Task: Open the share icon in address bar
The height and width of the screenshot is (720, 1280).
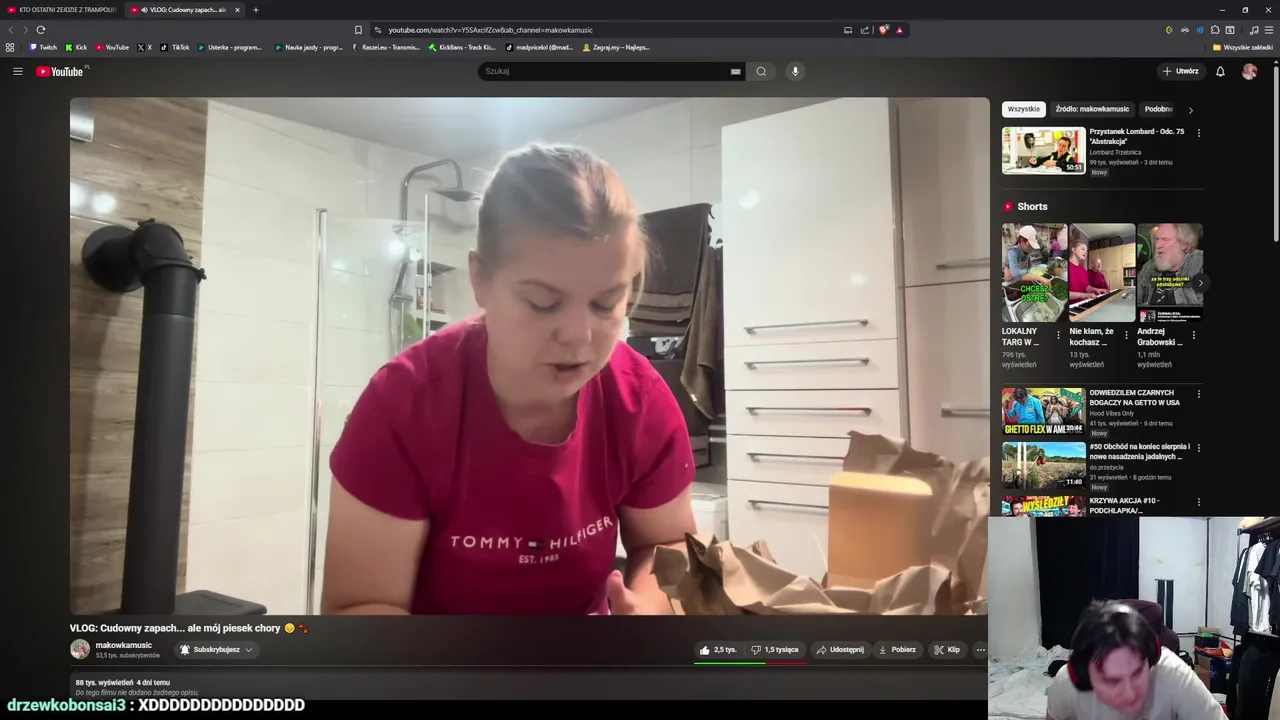Action: (x=865, y=30)
